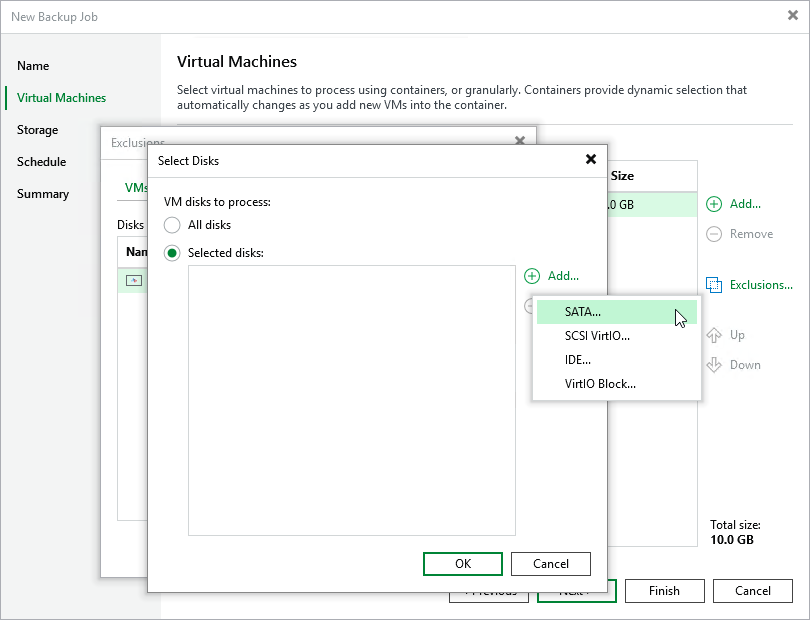Click Finish to complete the backup job
Image resolution: width=810 pixels, height=620 pixels.
(x=664, y=590)
